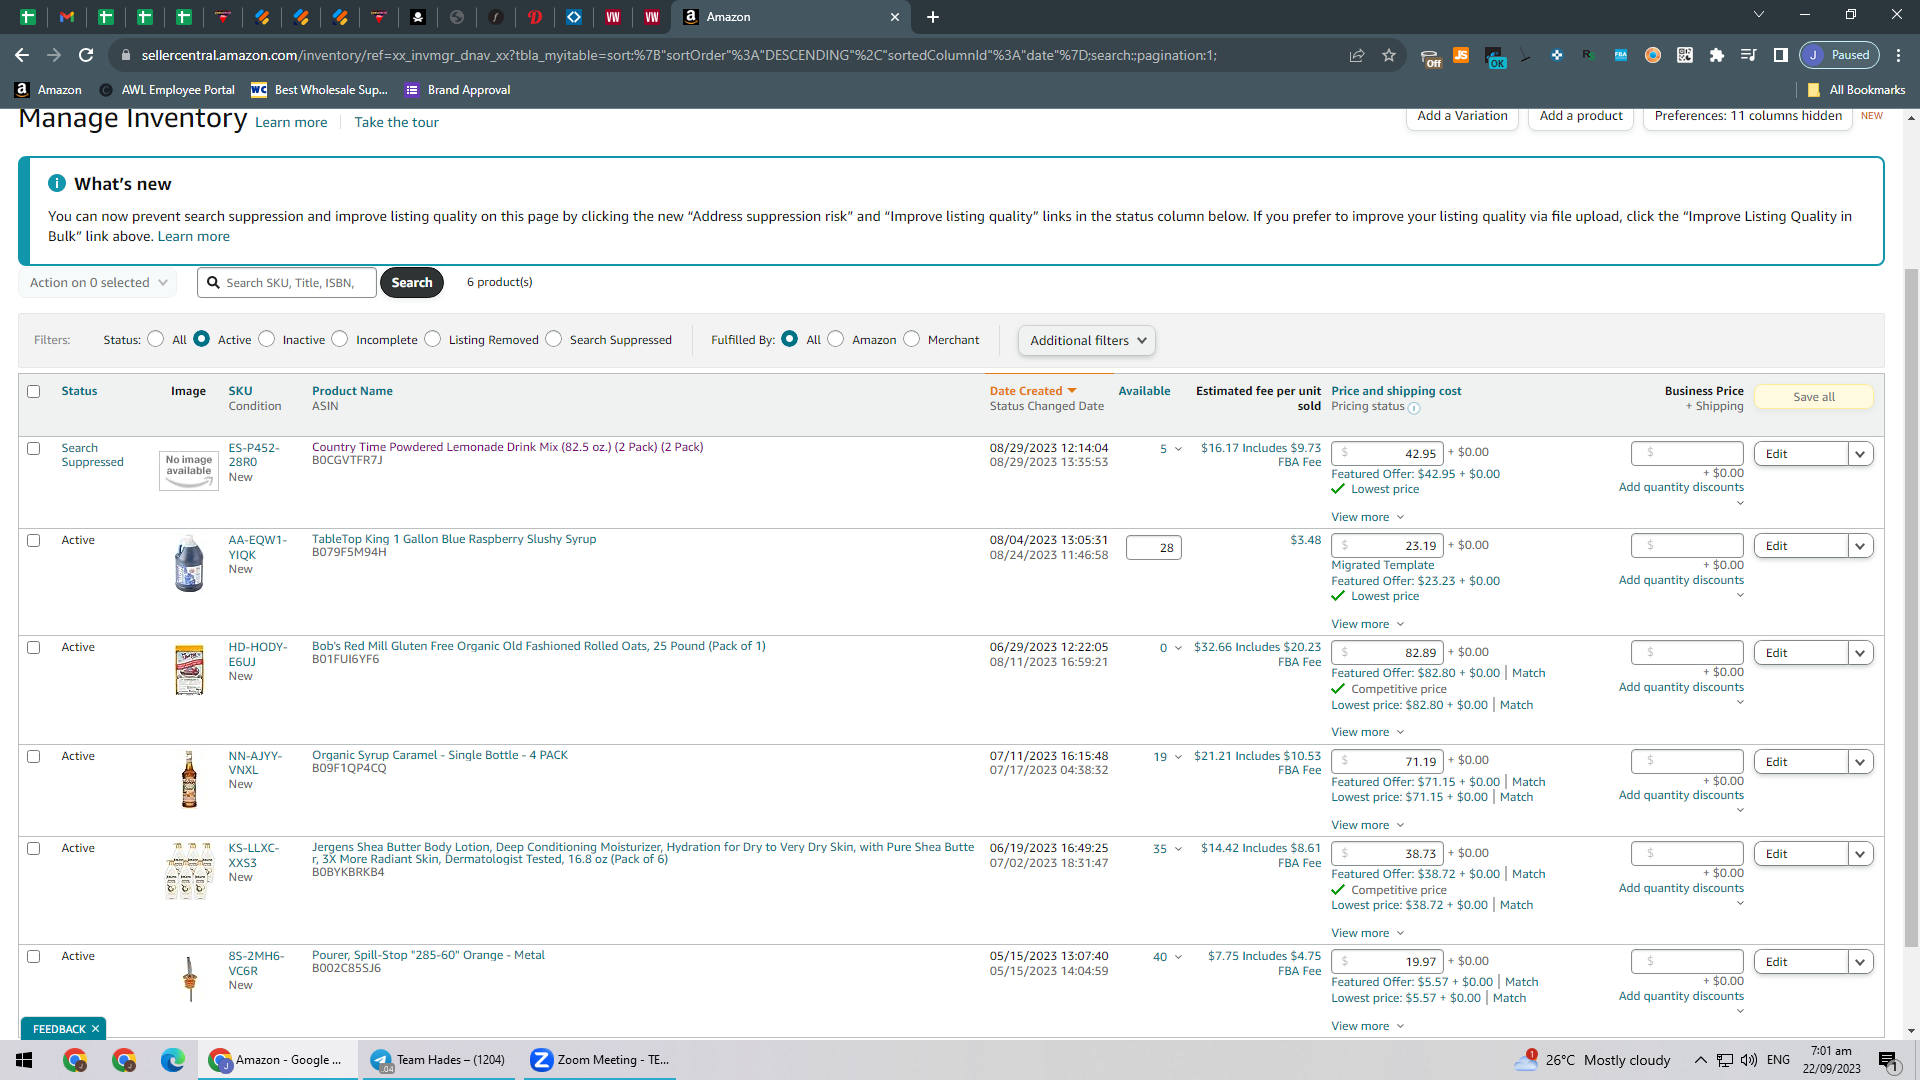Open Zoom Meeting taskbar window
This screenshot has height=1080, width=1920.
[601, 1060]
